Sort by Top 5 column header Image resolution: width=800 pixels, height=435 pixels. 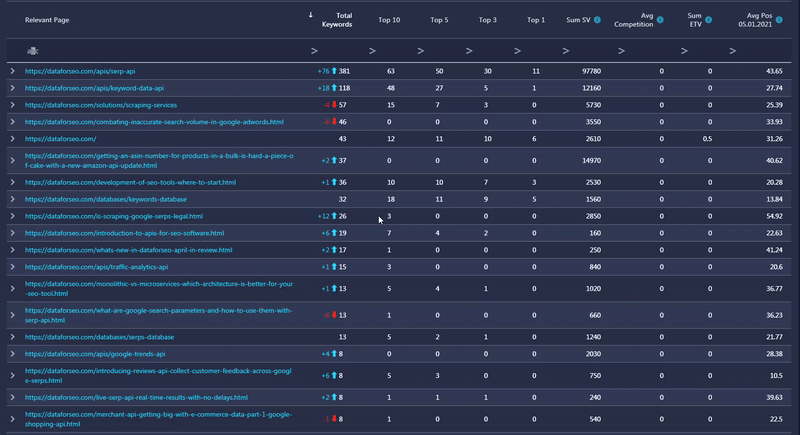pos(439,20)
